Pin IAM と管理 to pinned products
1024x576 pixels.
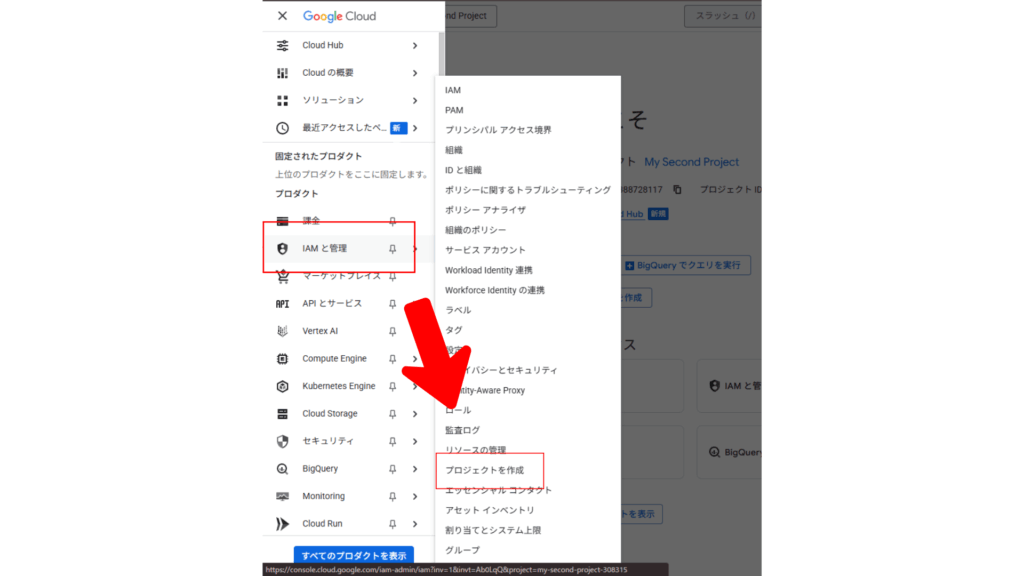(x=392, y=249)
